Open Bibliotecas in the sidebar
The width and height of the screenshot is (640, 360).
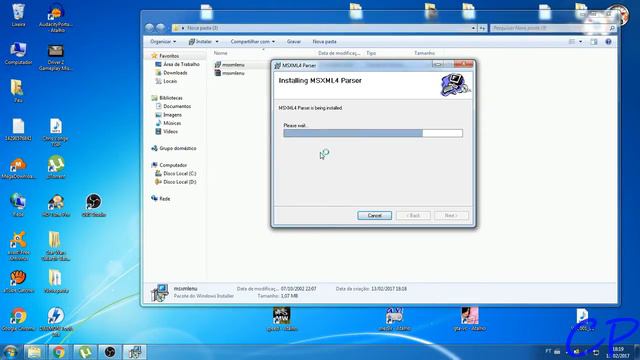(171, 98)
